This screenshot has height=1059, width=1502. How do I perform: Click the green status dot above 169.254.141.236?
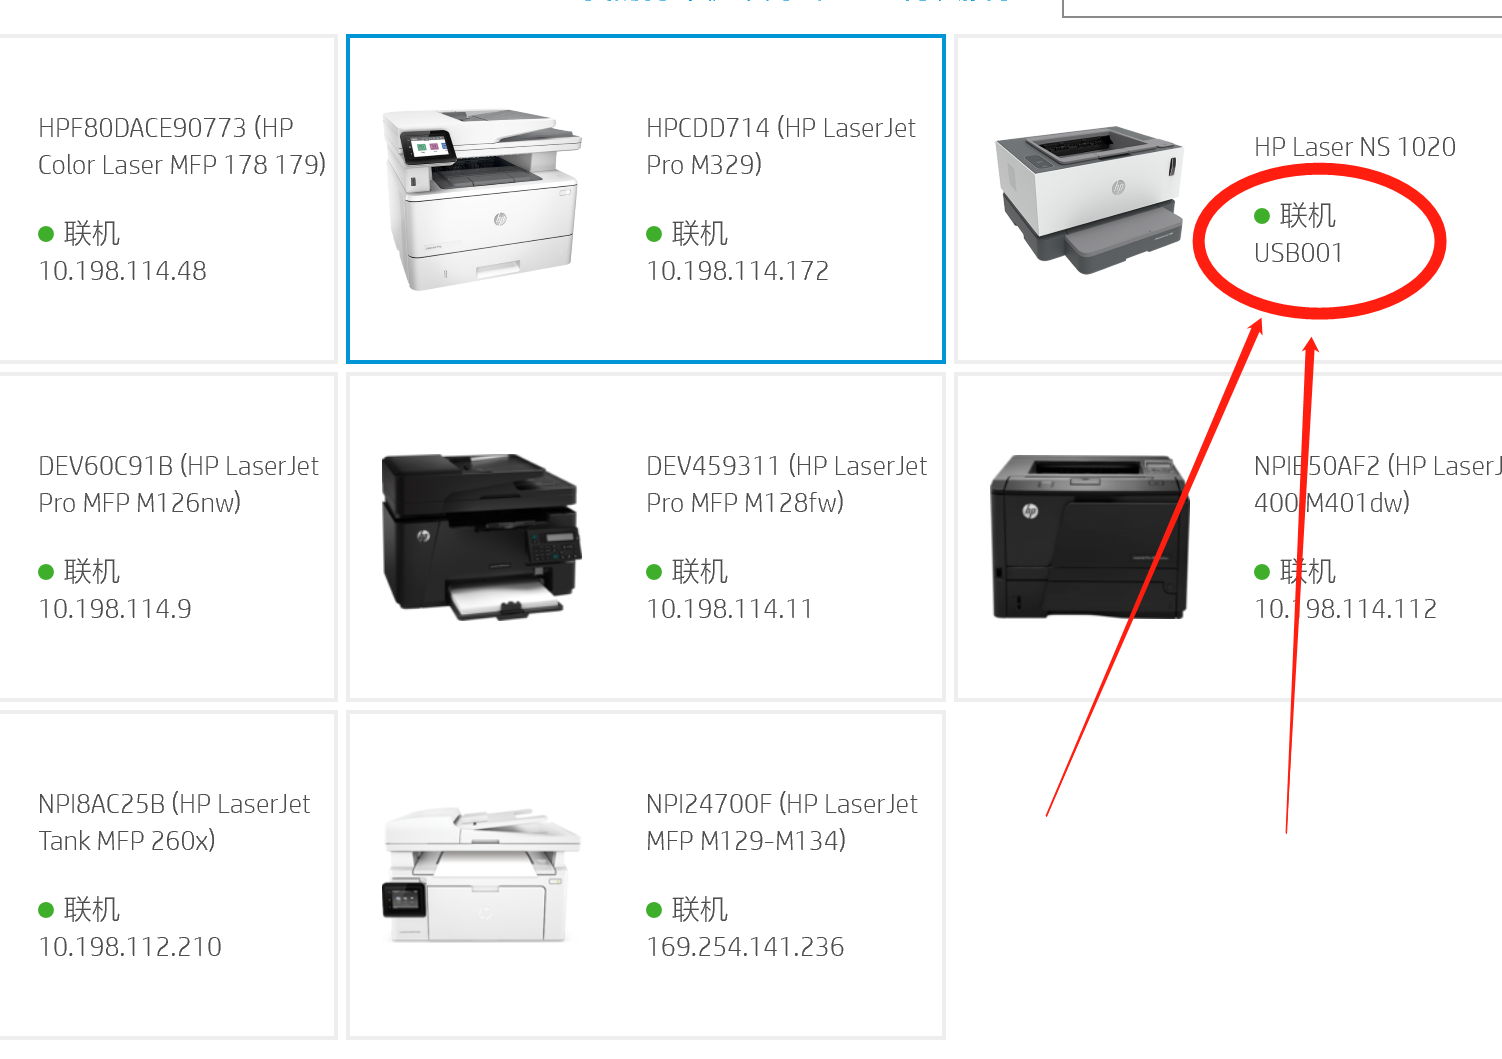click(654, 910)
